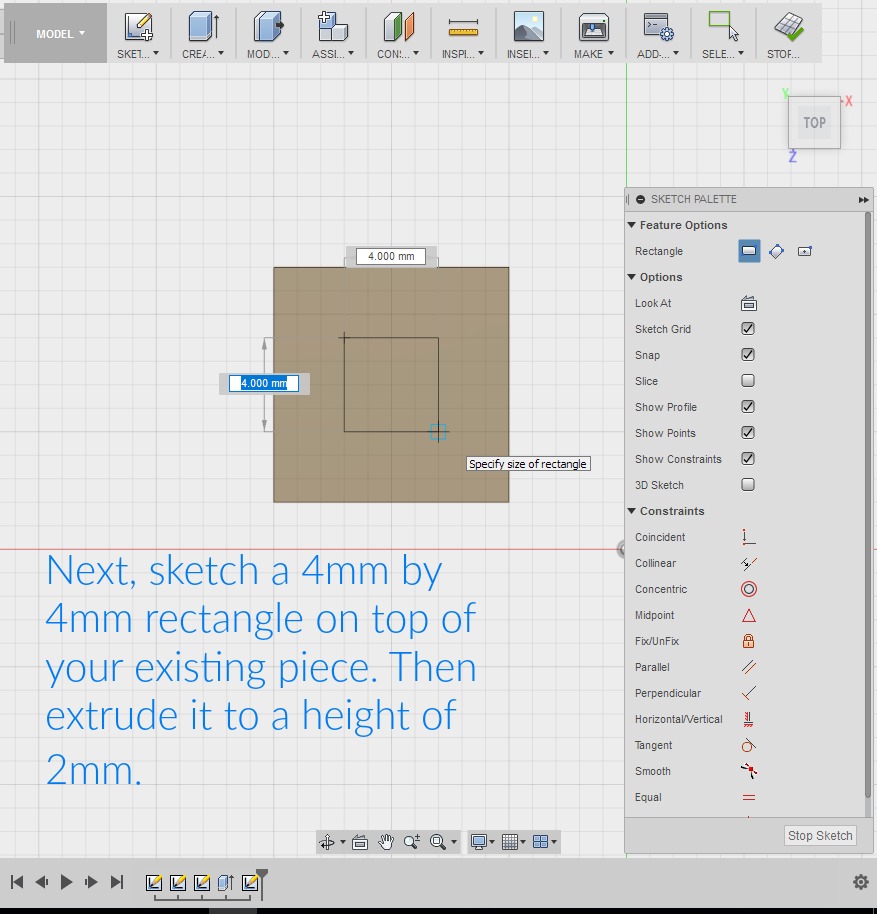877x914 pixels.
Task: Open the MODEL workspace dropdown
Action: pyautogui.click(x=60, y=34)
